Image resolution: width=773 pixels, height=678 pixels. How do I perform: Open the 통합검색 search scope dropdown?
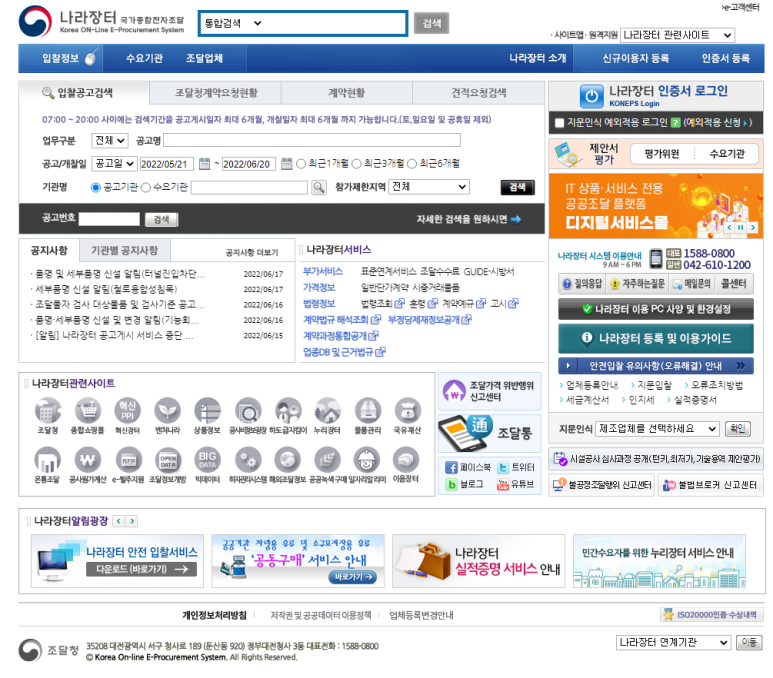(233, 23)
